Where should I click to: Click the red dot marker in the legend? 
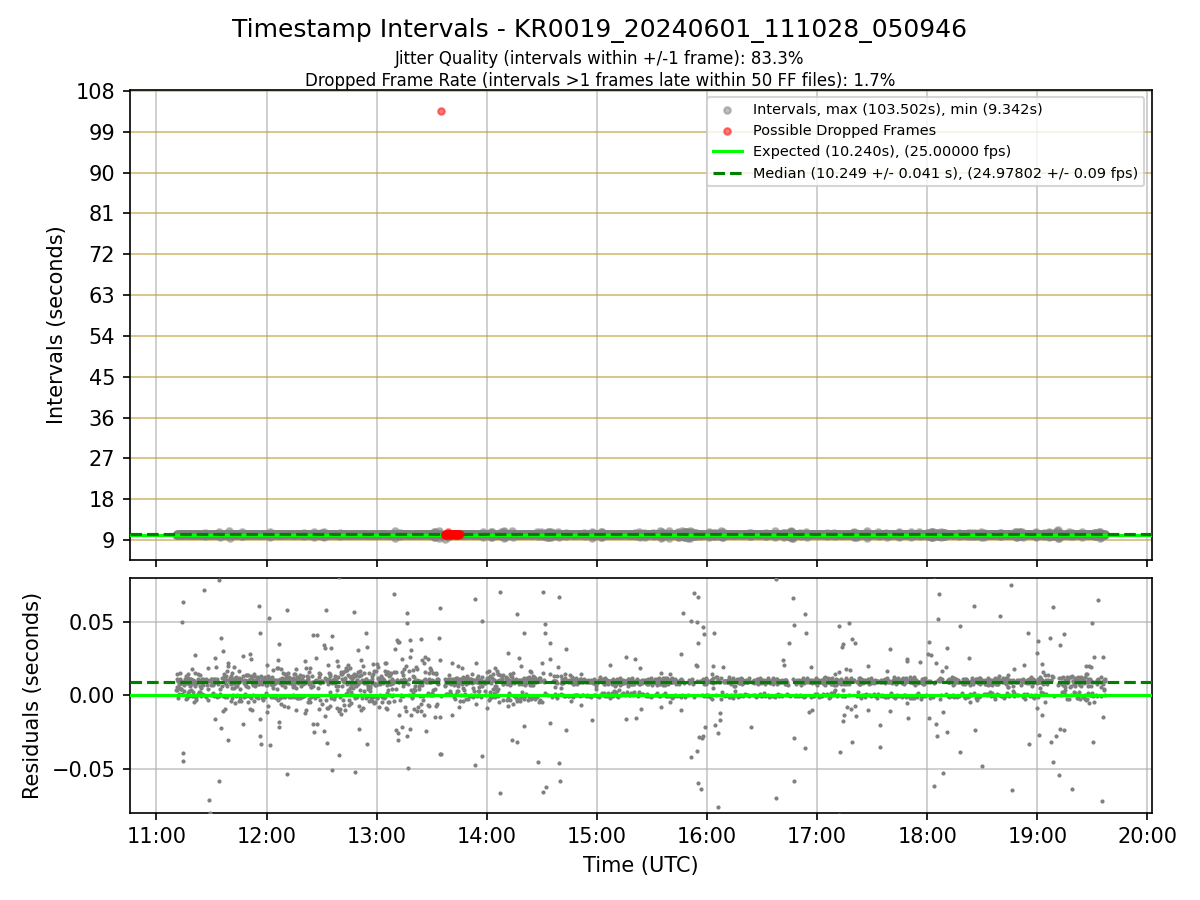pos(727,131)
